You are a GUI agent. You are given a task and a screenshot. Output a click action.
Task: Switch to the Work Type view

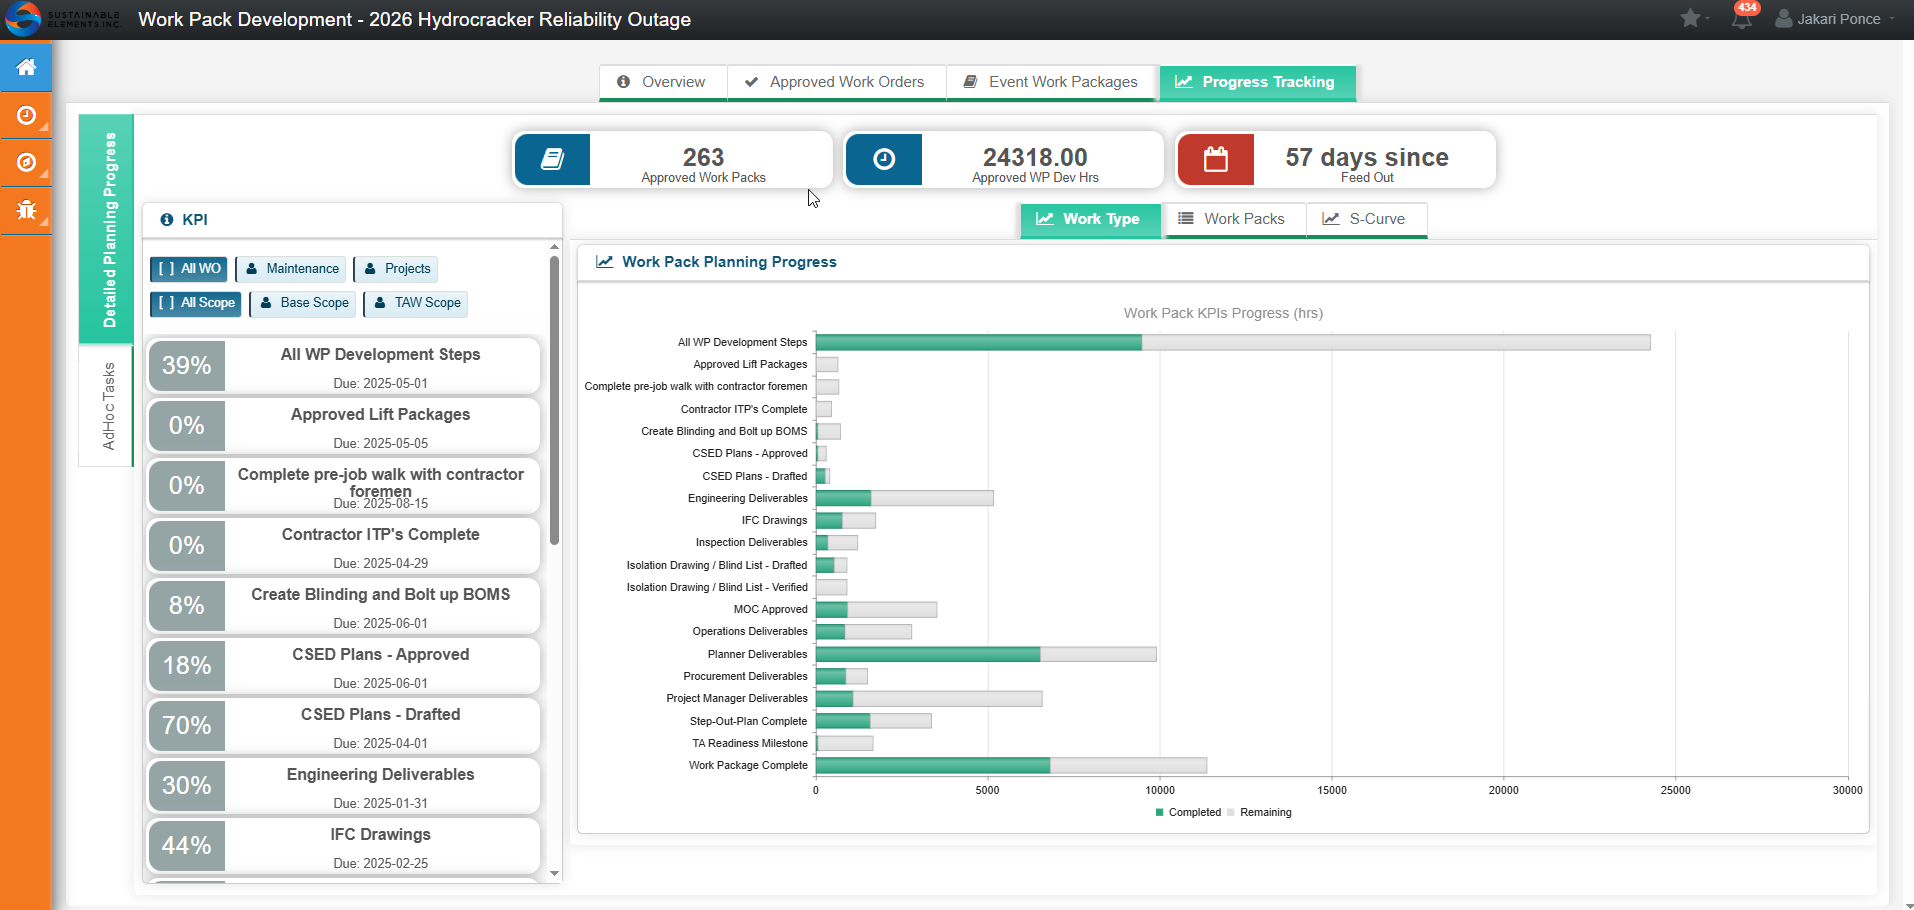coord(1090,219)
